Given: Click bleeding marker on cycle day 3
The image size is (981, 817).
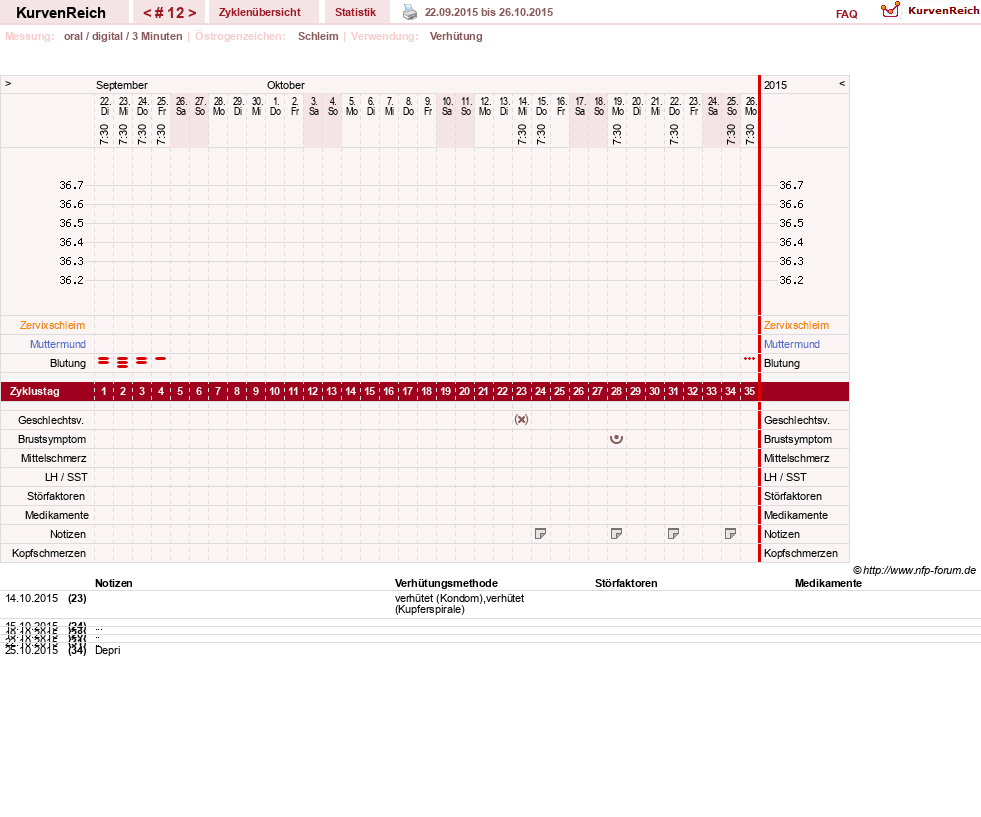Looking at the screenshot, I should [x=141, y=361].
